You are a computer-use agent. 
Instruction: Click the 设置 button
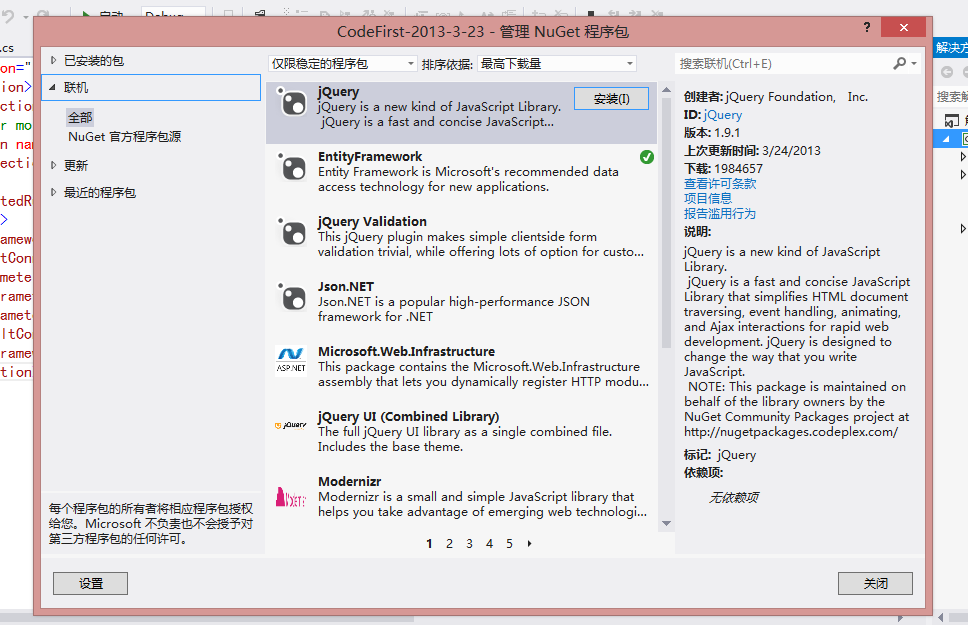[91, 584]
